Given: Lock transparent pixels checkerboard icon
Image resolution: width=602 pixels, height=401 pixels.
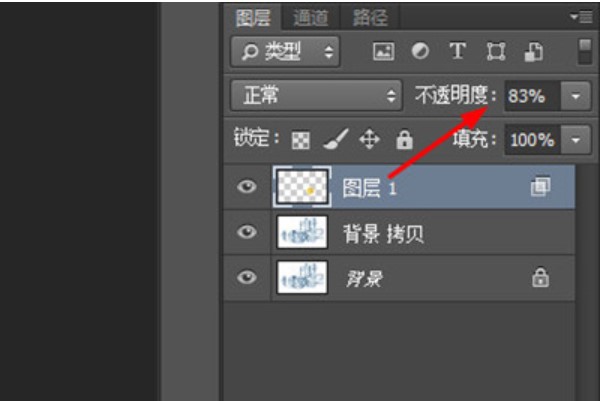Looking at the screenshot, I should [x=301, y=140].
